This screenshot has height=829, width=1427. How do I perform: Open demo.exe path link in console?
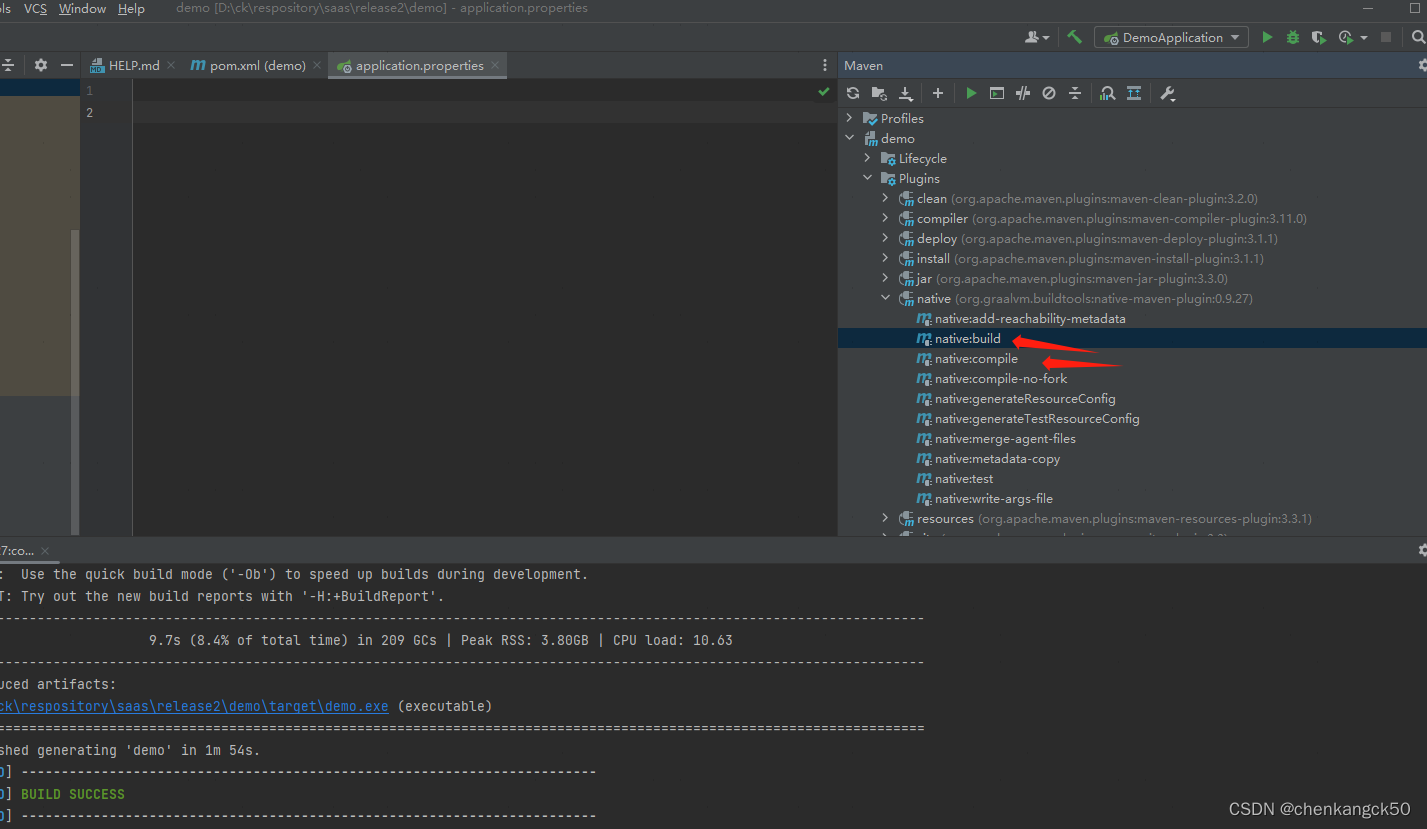194,706
